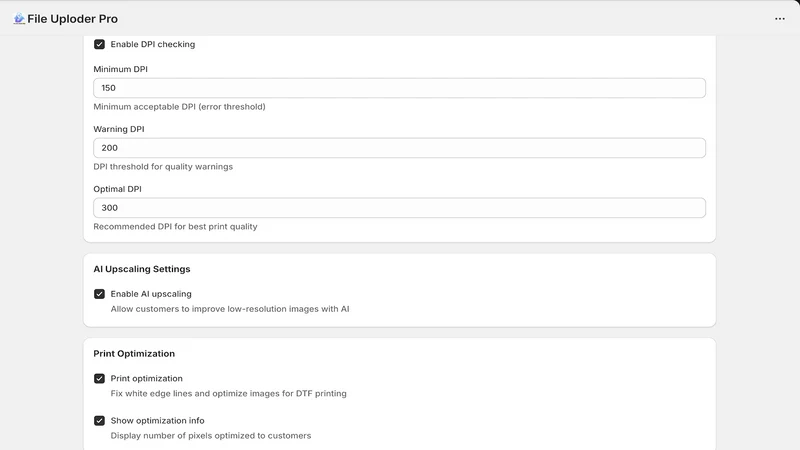Toggle Enable AI upscaling checkbox
The width and height of the screenshot is (800, 450).
99,294
